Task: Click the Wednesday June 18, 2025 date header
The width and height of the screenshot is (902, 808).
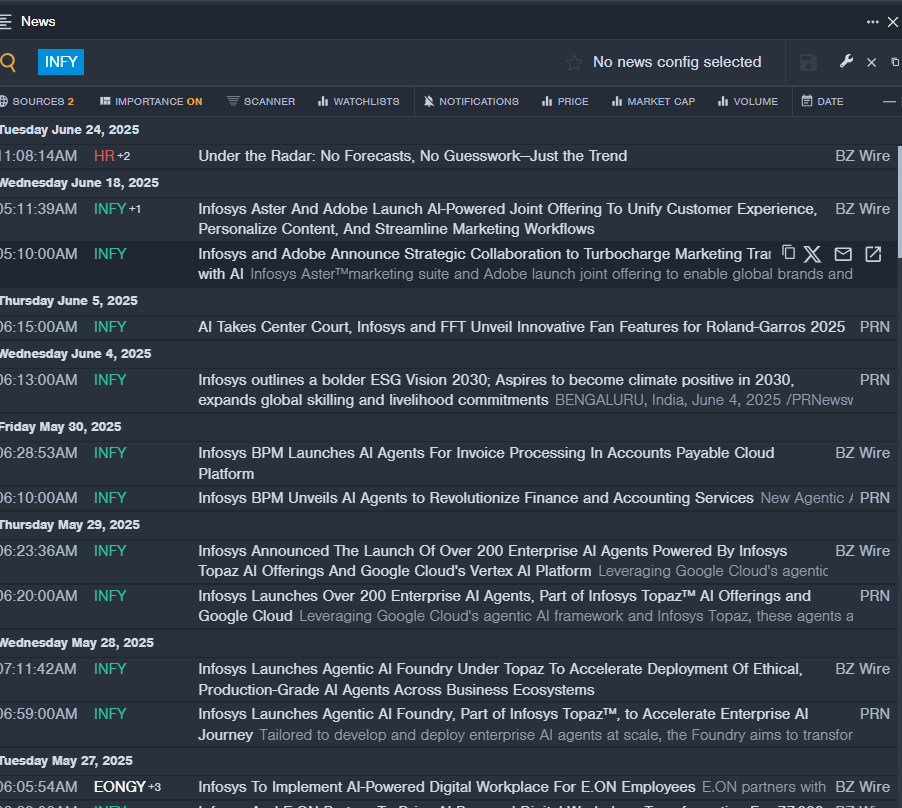Action: click(x=79, y=182)
